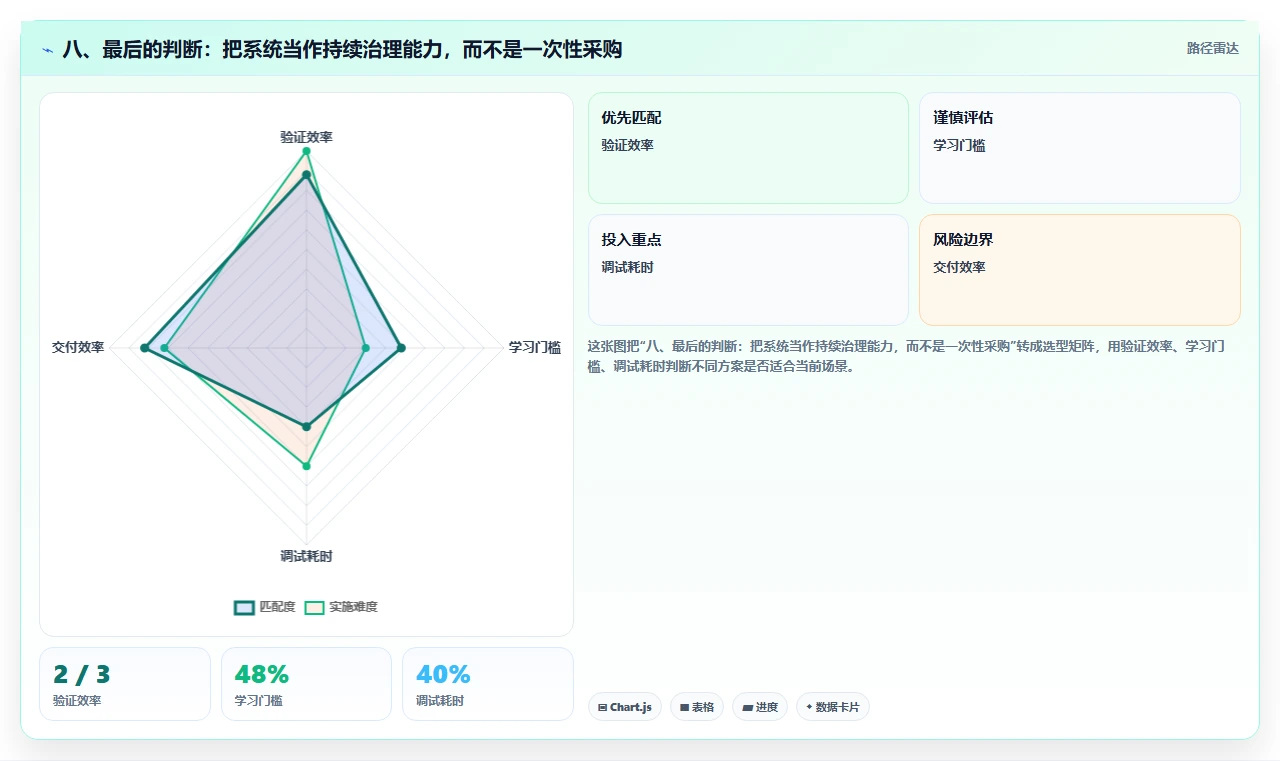Screen dimensions: 1280x761
Task: Click the 验证效率 caption under 2 / 3
Action: (x=77, y=701)
